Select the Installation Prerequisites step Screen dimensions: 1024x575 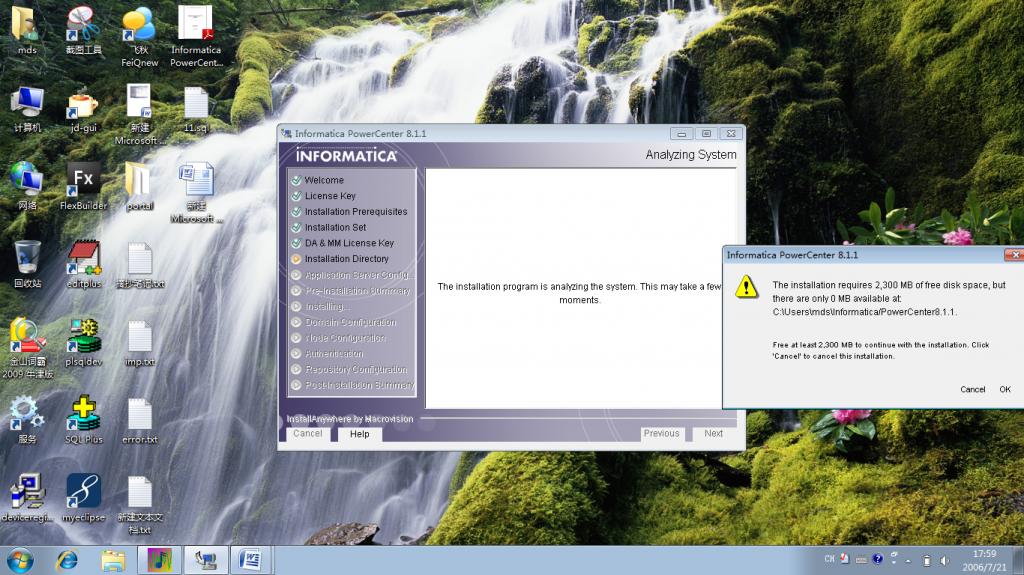point(355,212)
